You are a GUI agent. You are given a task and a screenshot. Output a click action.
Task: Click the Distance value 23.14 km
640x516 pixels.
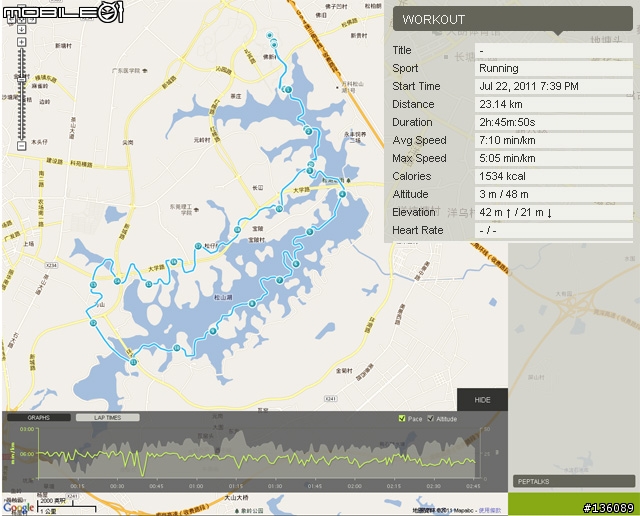pyautogui.click(x=553, y=105)
